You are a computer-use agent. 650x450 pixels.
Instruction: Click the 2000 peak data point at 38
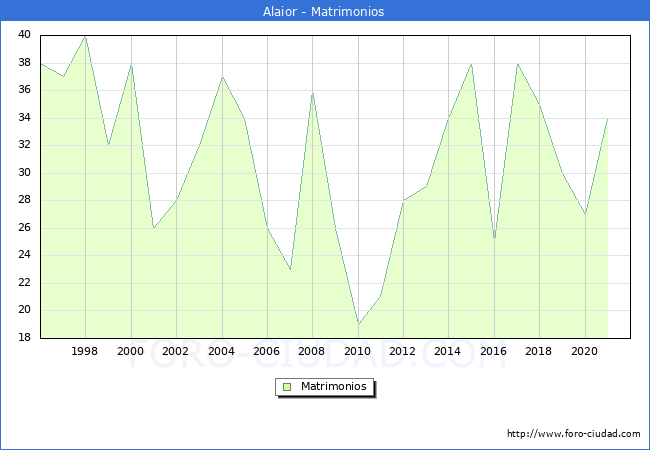point(131,64)
